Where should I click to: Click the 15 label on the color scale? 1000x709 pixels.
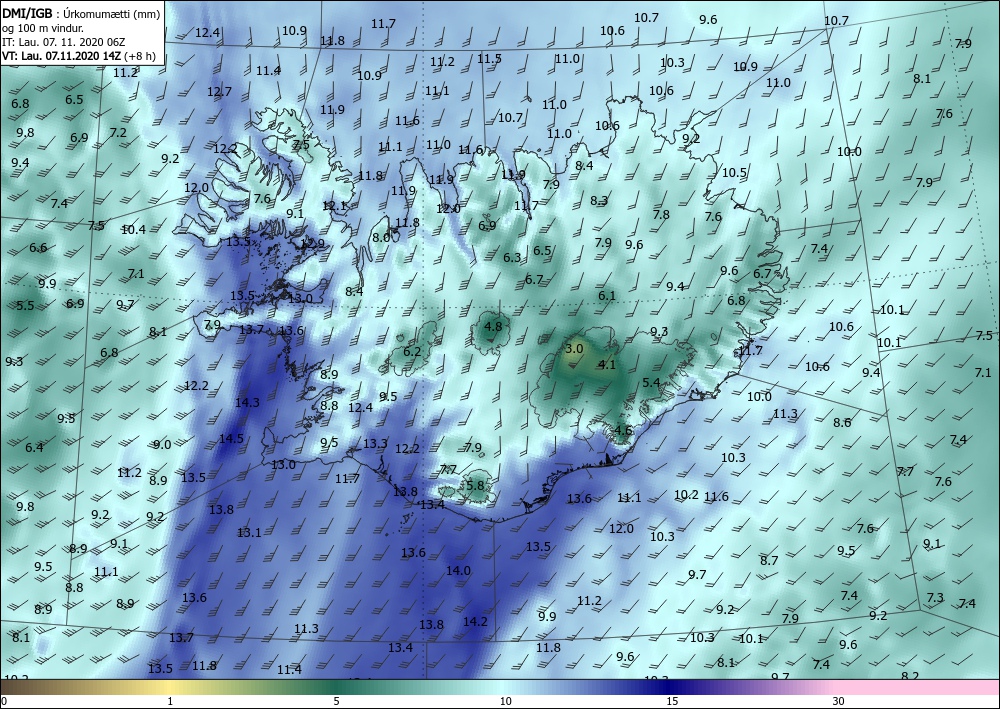pyautogui.click(x=672, y=701)
